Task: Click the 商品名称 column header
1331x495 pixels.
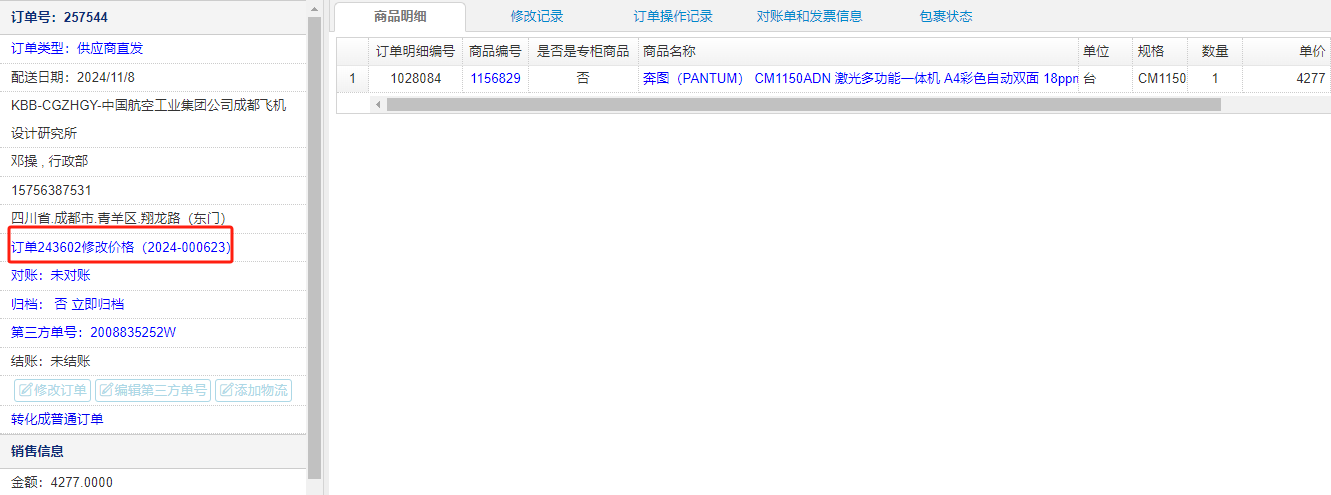Action: pyautogui.click(x=858, y=51)
